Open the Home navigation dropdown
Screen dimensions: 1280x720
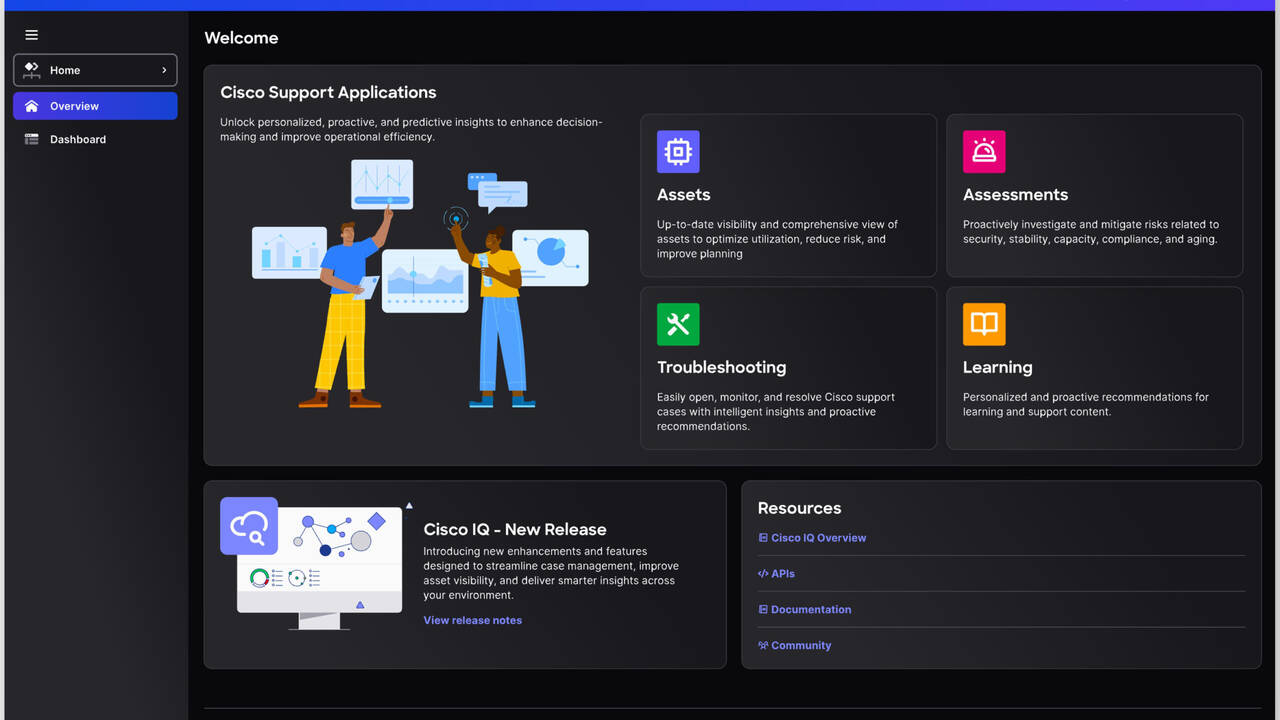(95, 70)
